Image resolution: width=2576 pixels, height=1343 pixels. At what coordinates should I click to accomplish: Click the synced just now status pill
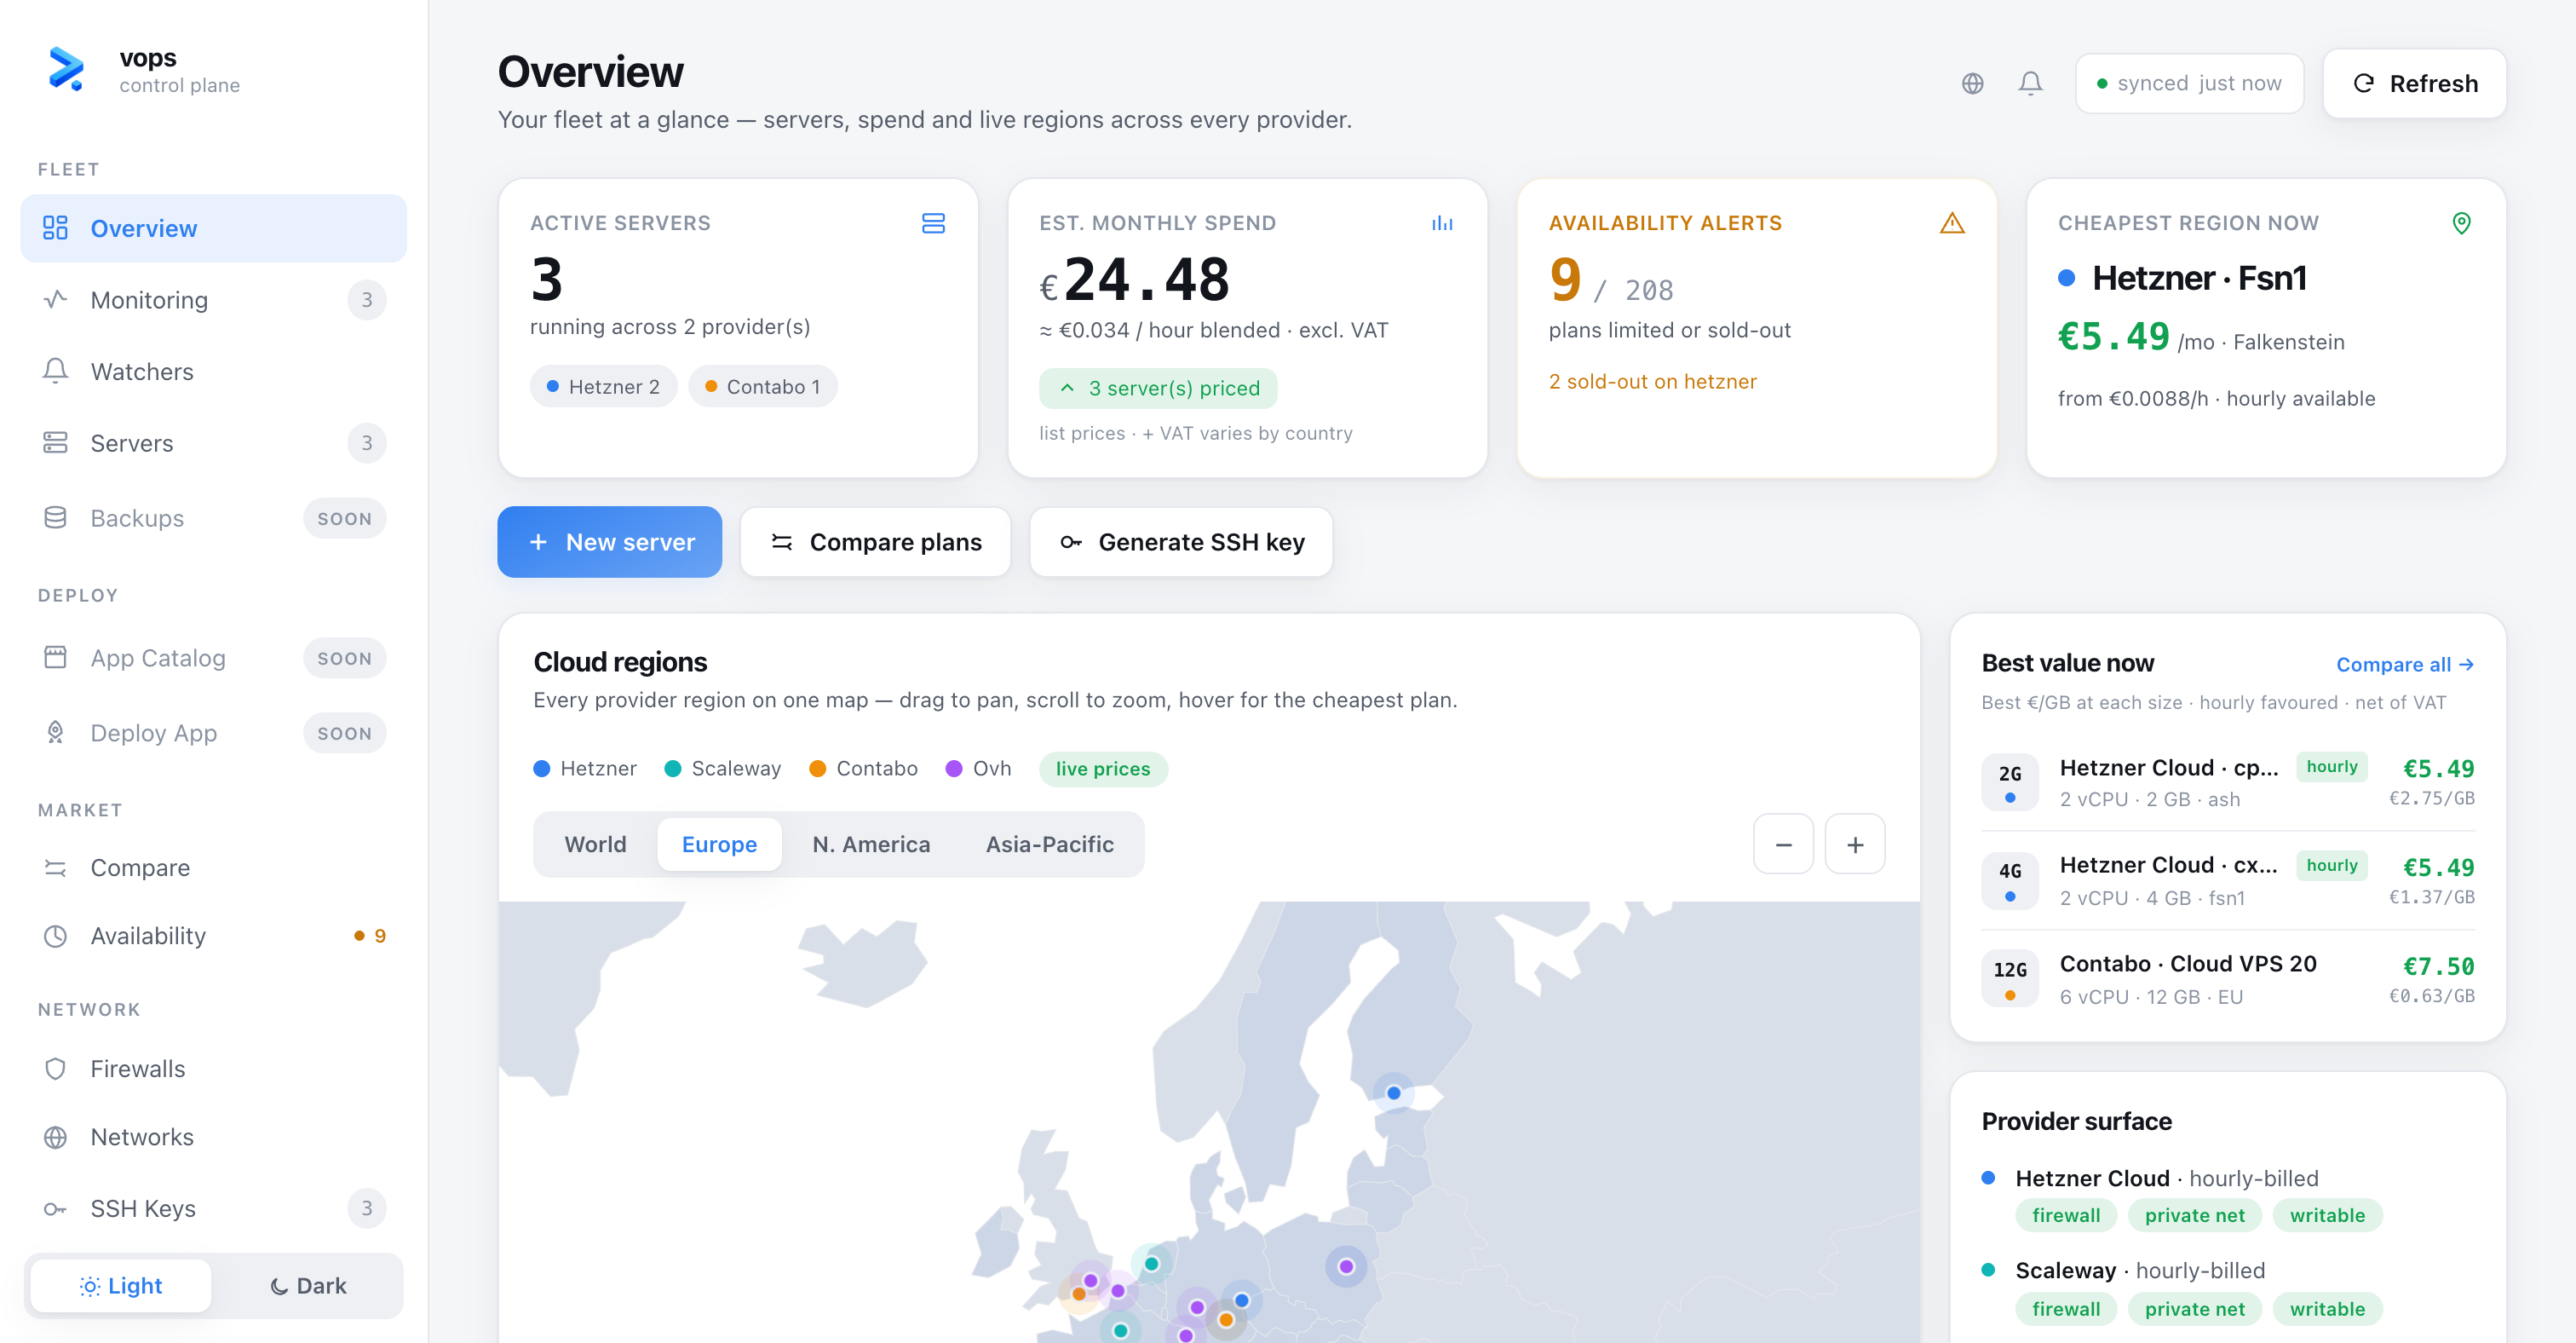point(2189,83)
